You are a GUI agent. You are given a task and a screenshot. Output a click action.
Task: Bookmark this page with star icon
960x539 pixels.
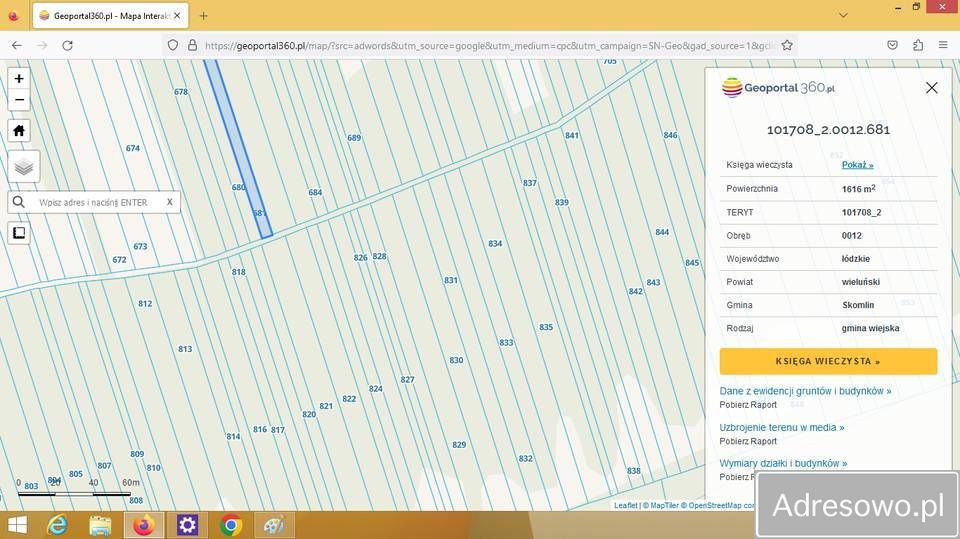(787, 45)
